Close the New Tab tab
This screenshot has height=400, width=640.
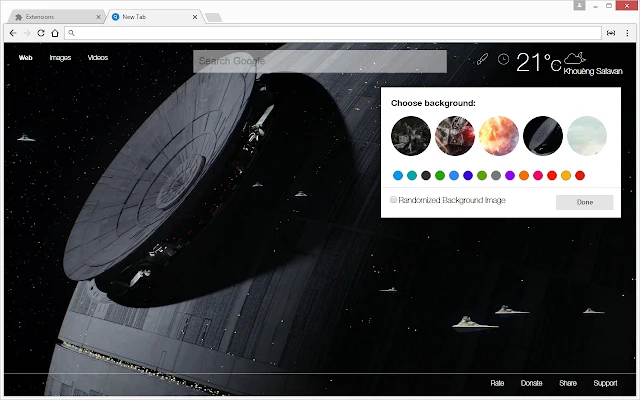click(195, 17)
